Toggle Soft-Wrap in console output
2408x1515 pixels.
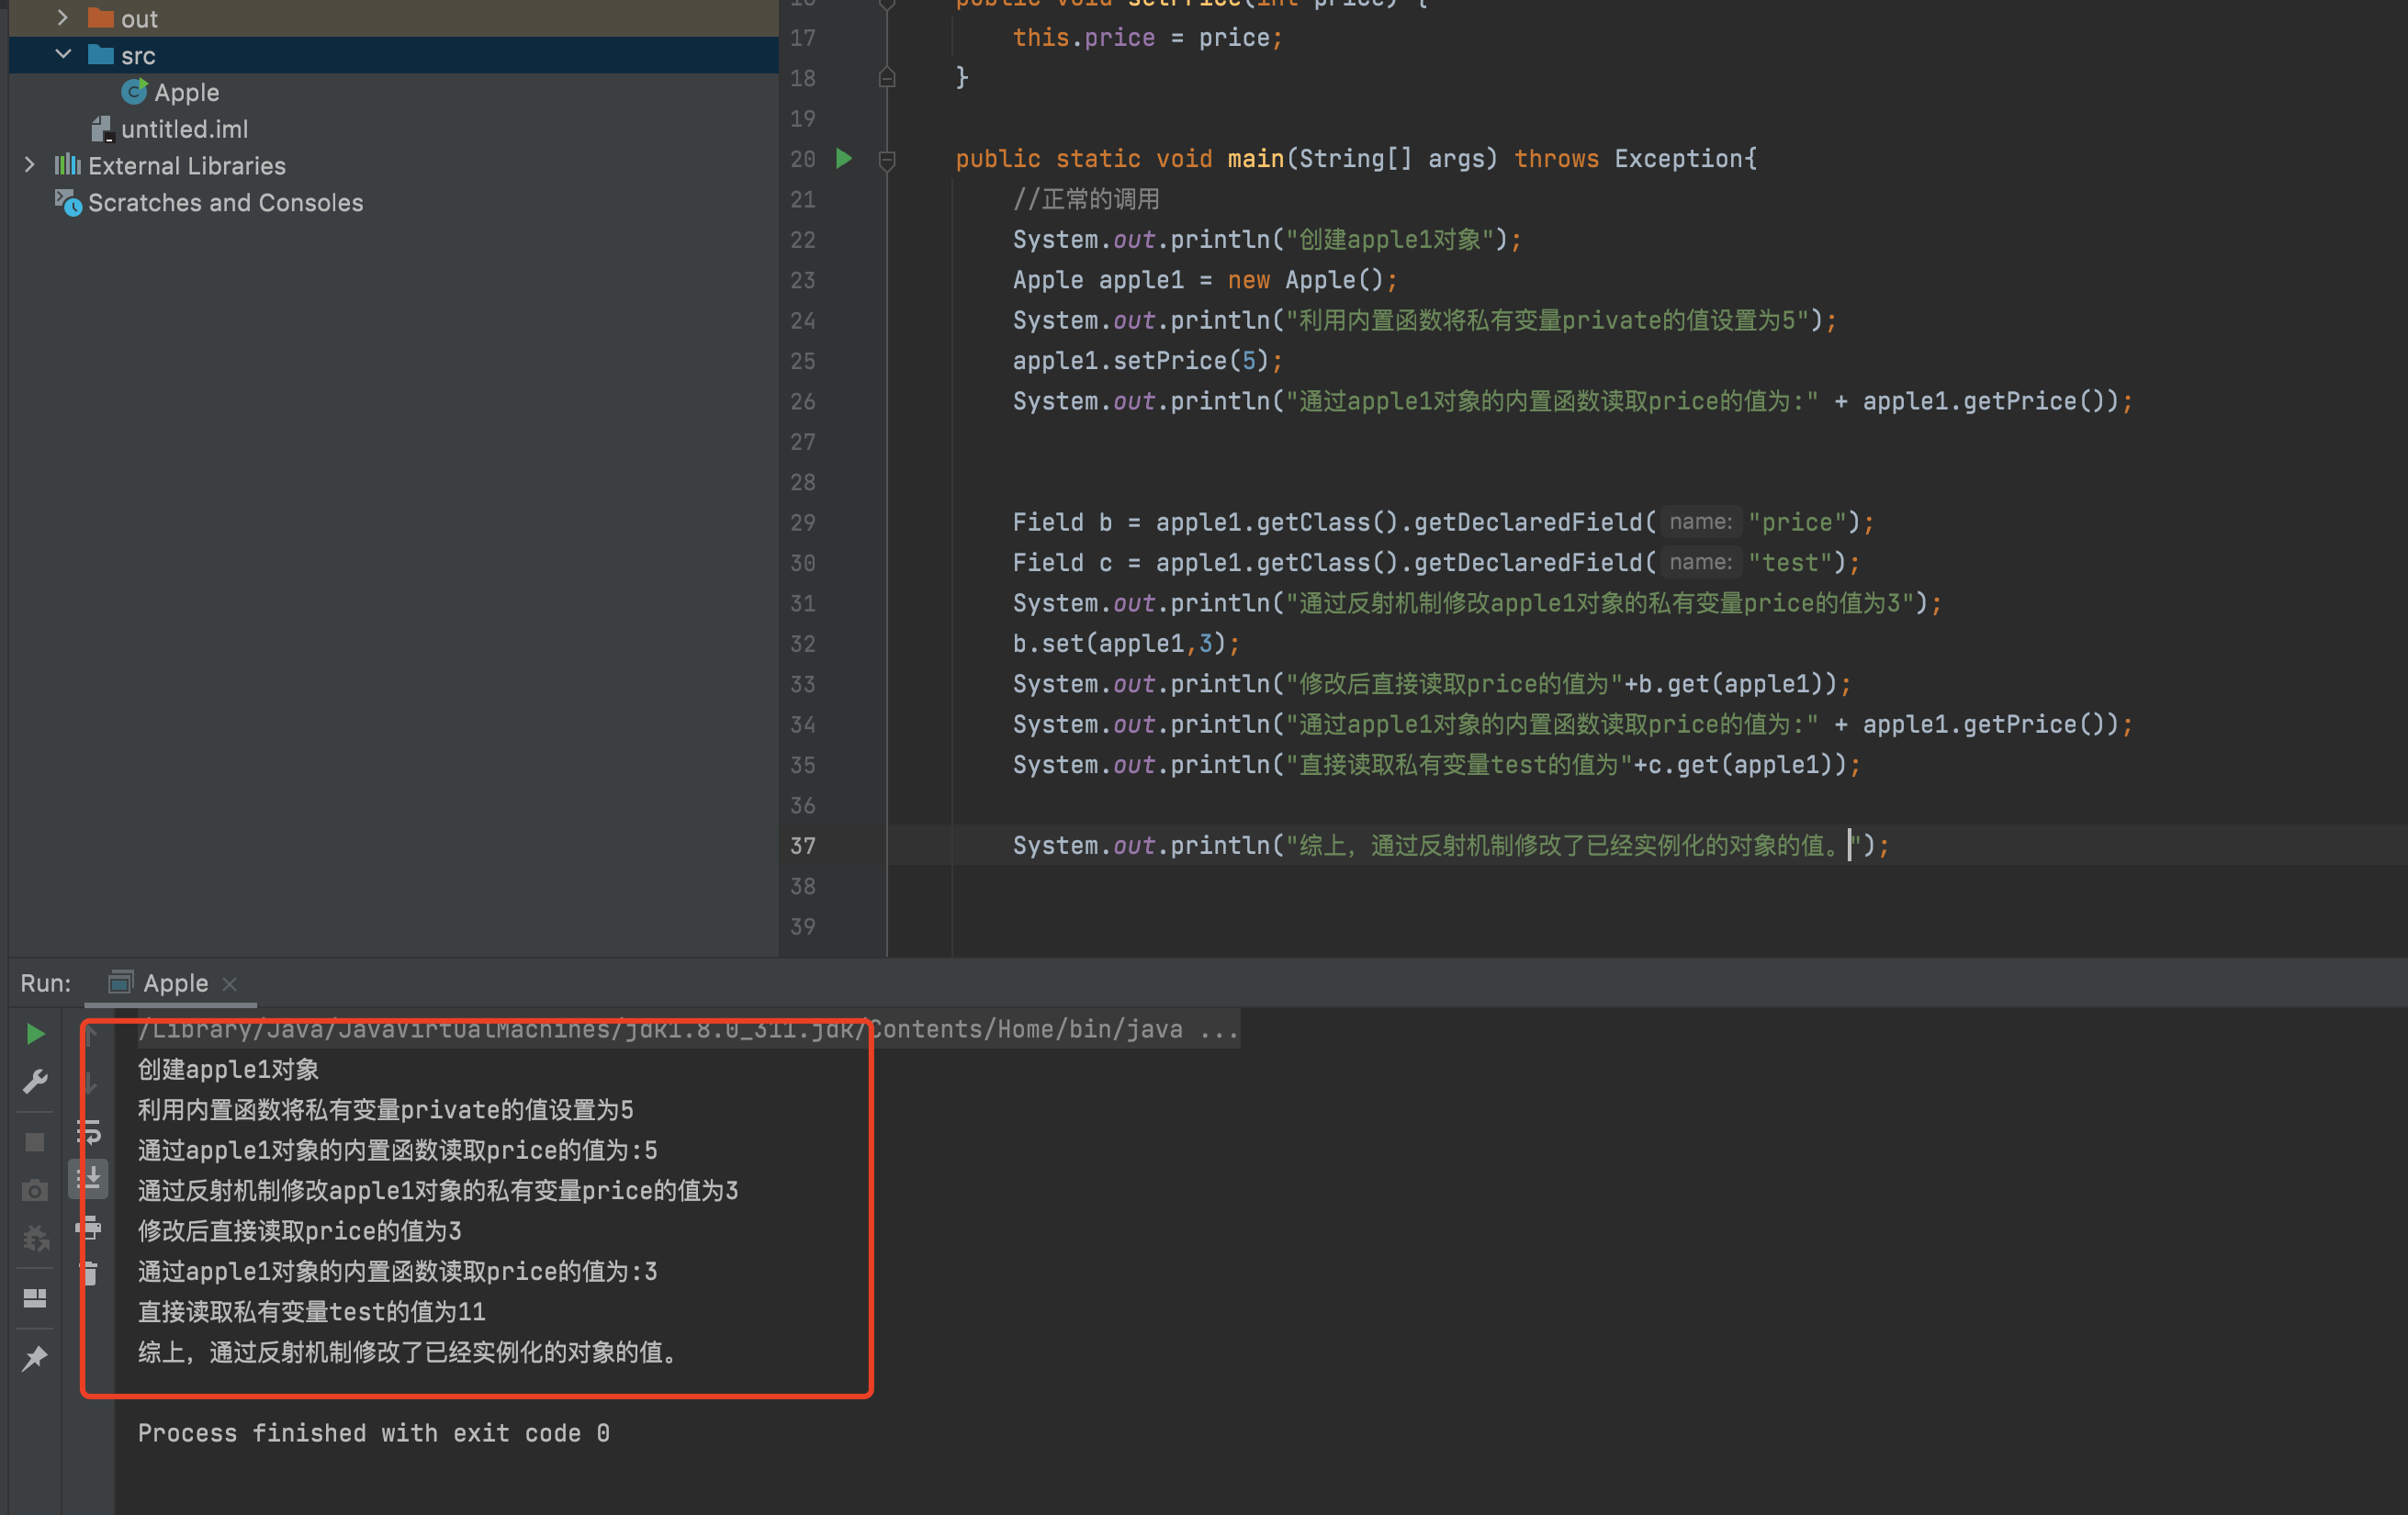tap(89, 1131)
